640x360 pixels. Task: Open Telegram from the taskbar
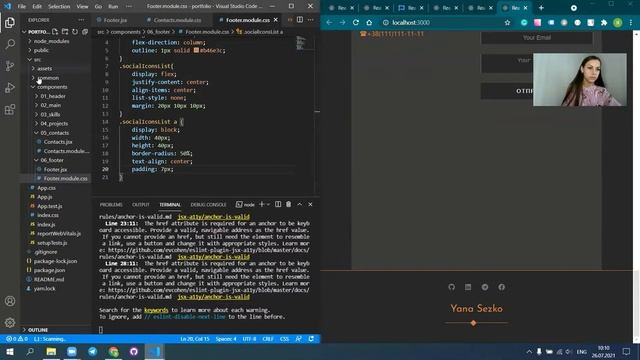[93, 351]
